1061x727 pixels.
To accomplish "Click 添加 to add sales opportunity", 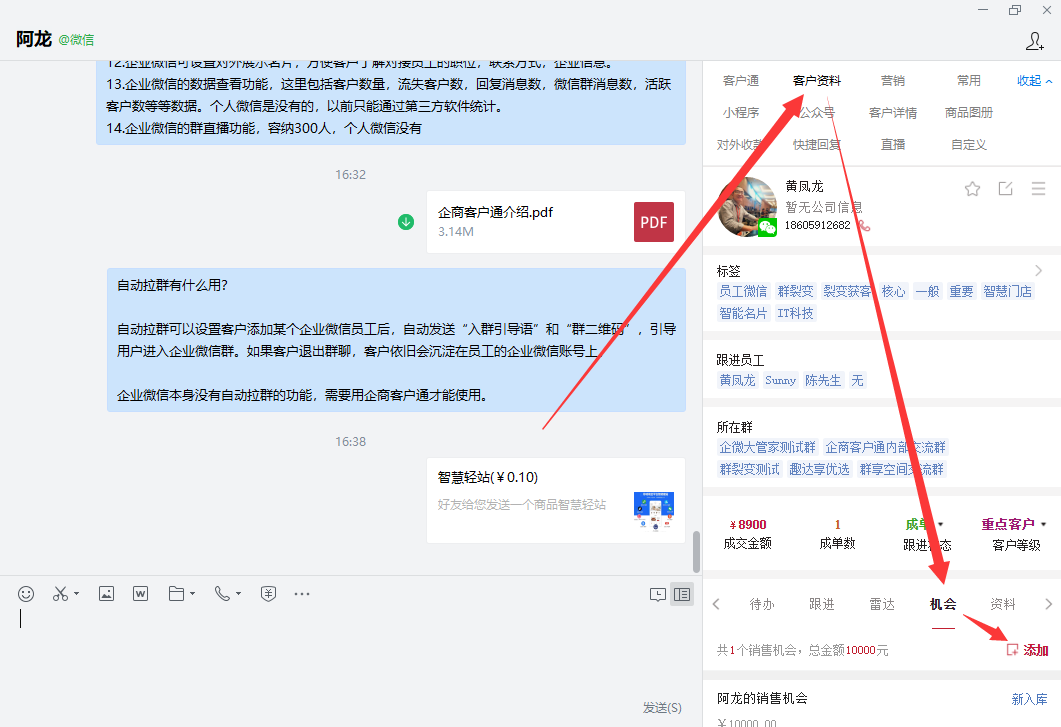I will tap(1027, 650).
